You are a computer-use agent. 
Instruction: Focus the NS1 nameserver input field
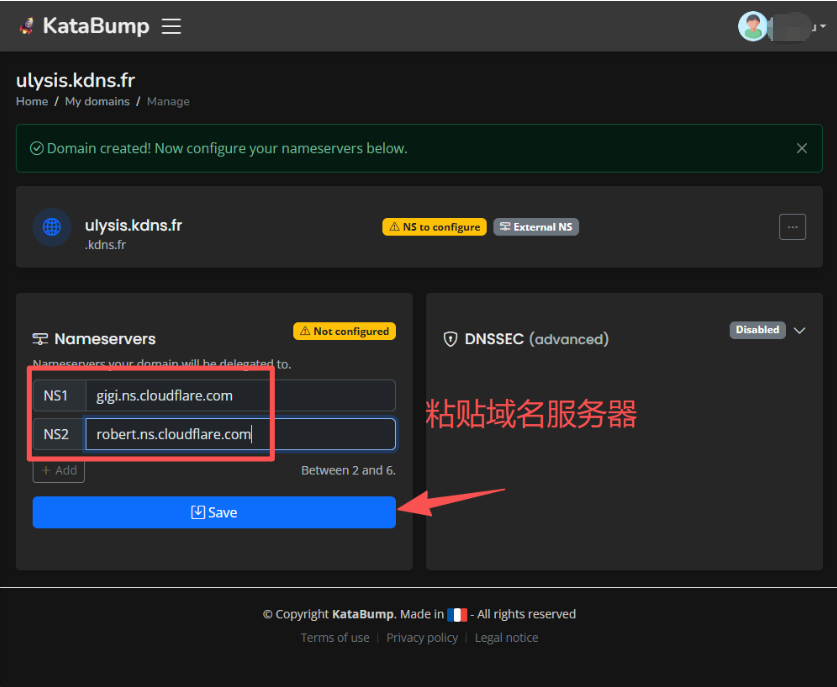click(x=240, y=396)
